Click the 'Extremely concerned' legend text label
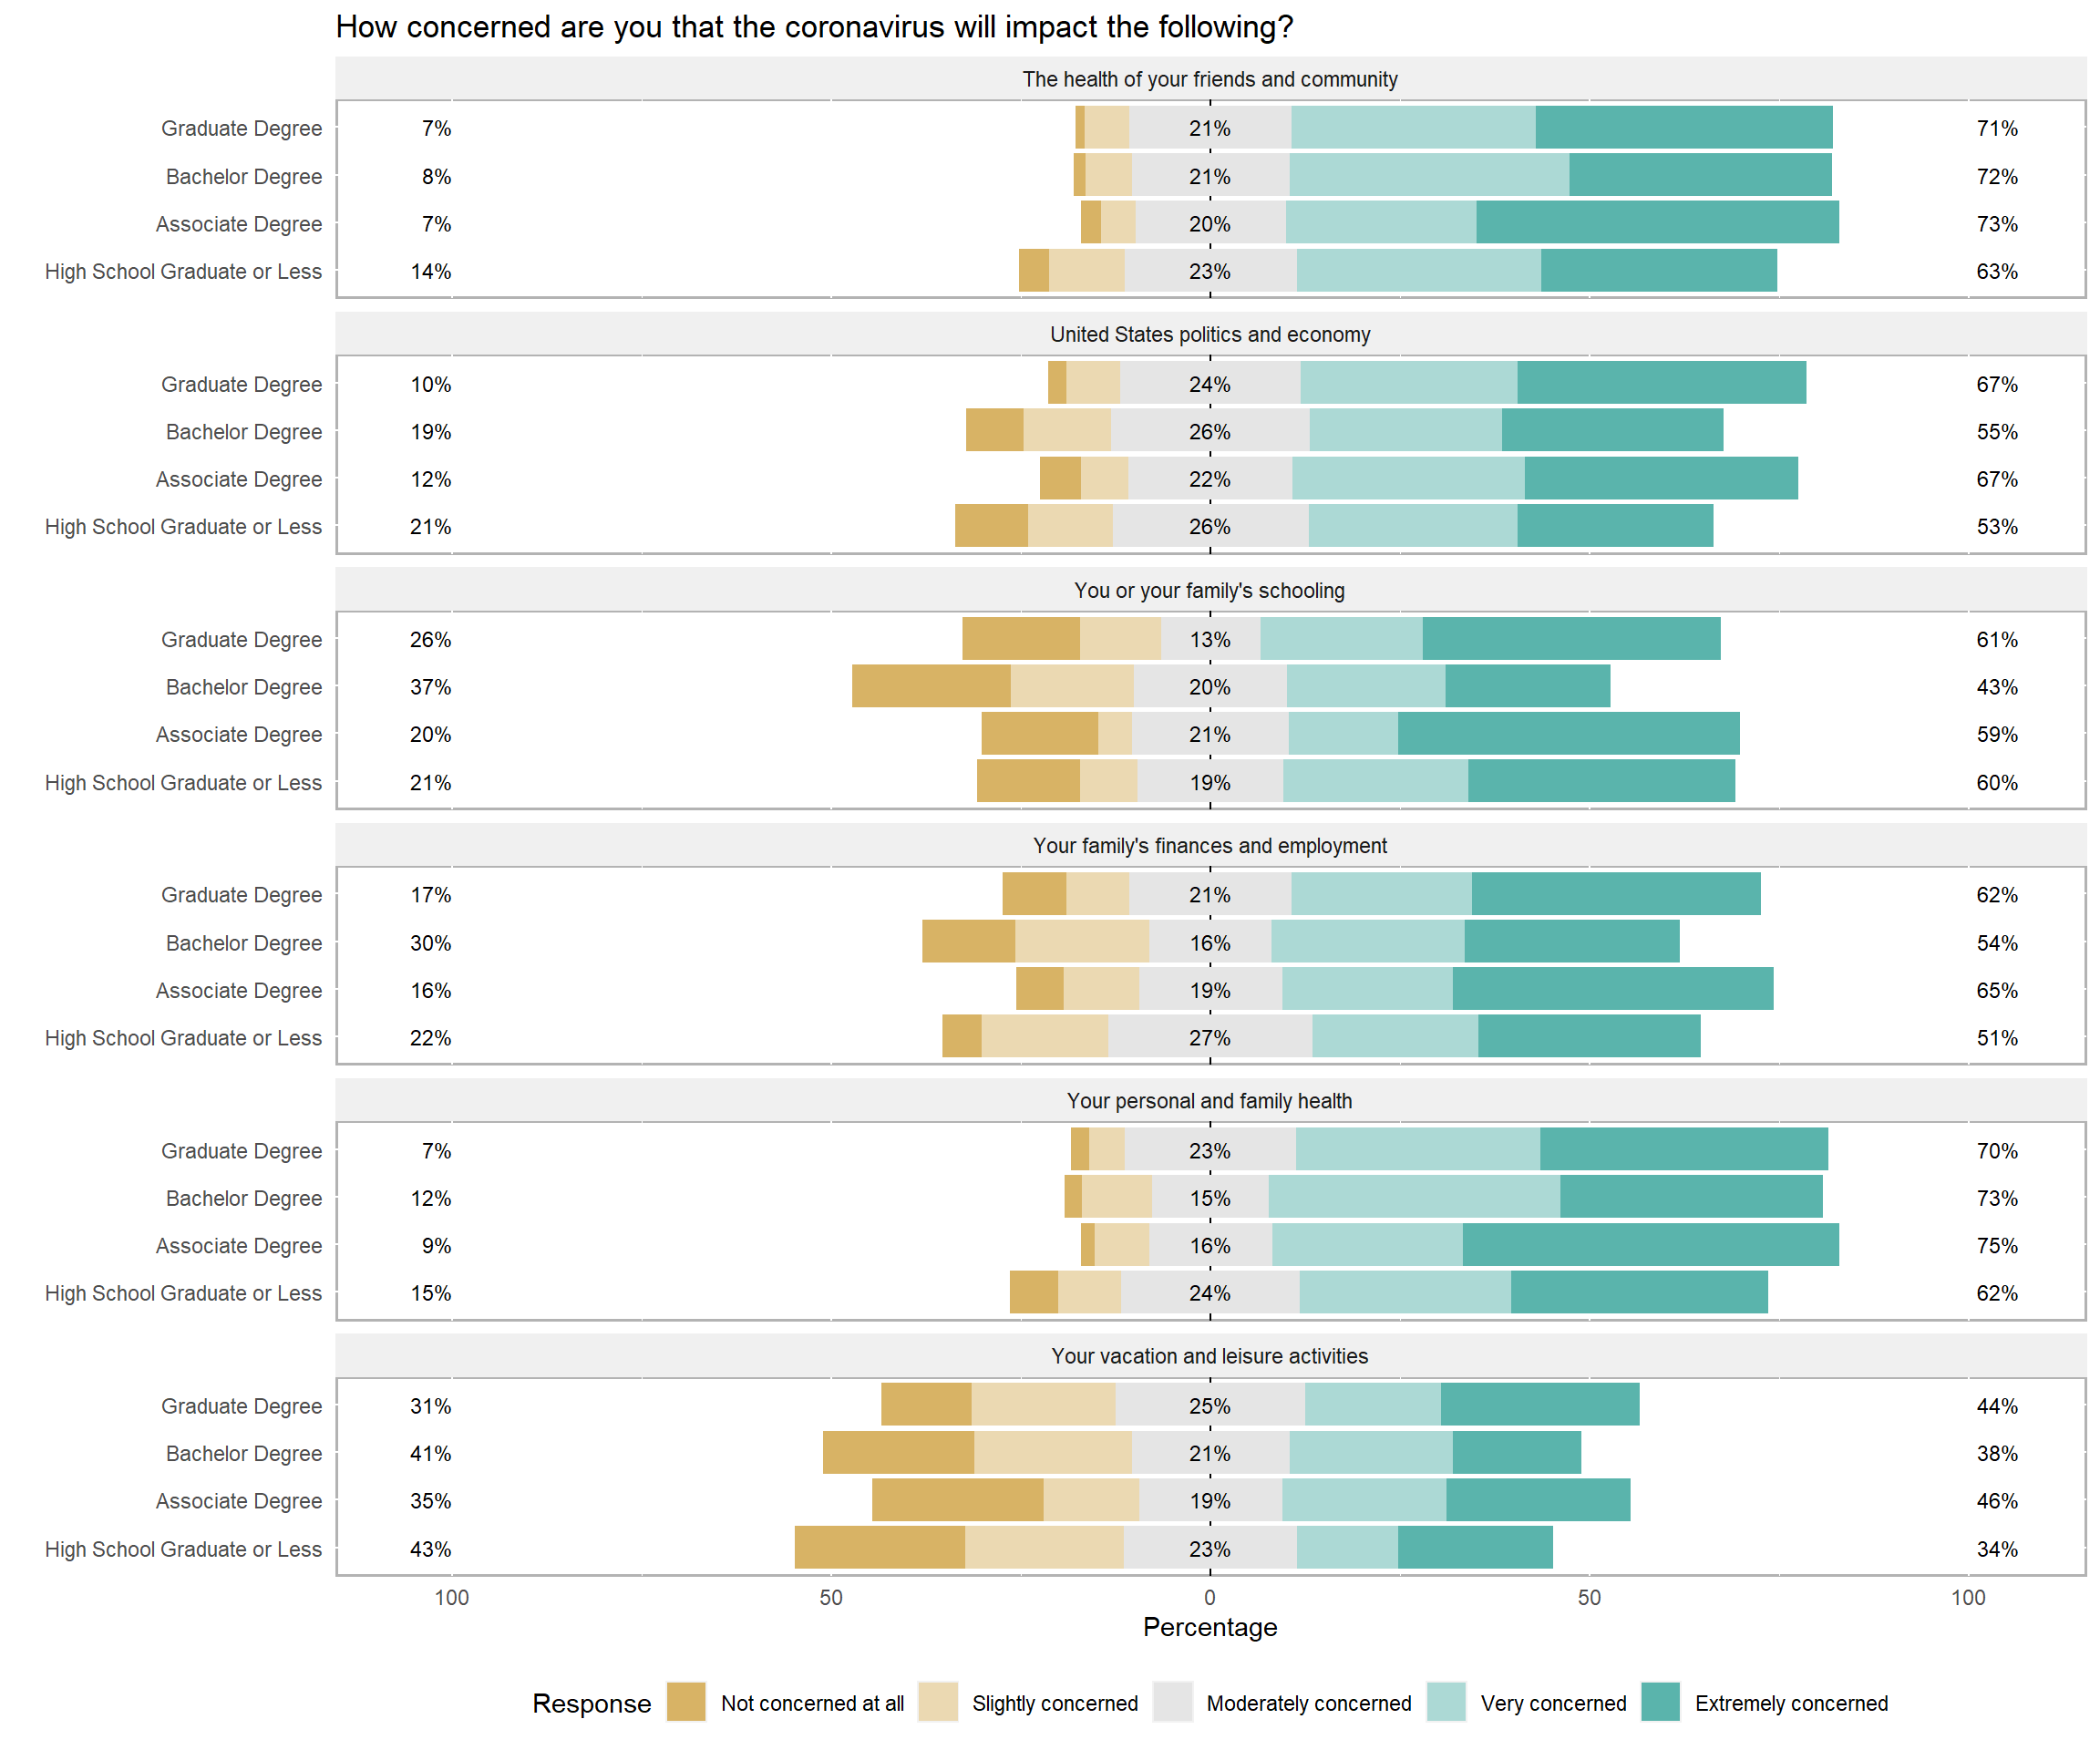The height and width of the screenshot is (1750, 2100). (x=1790, y=1703)
